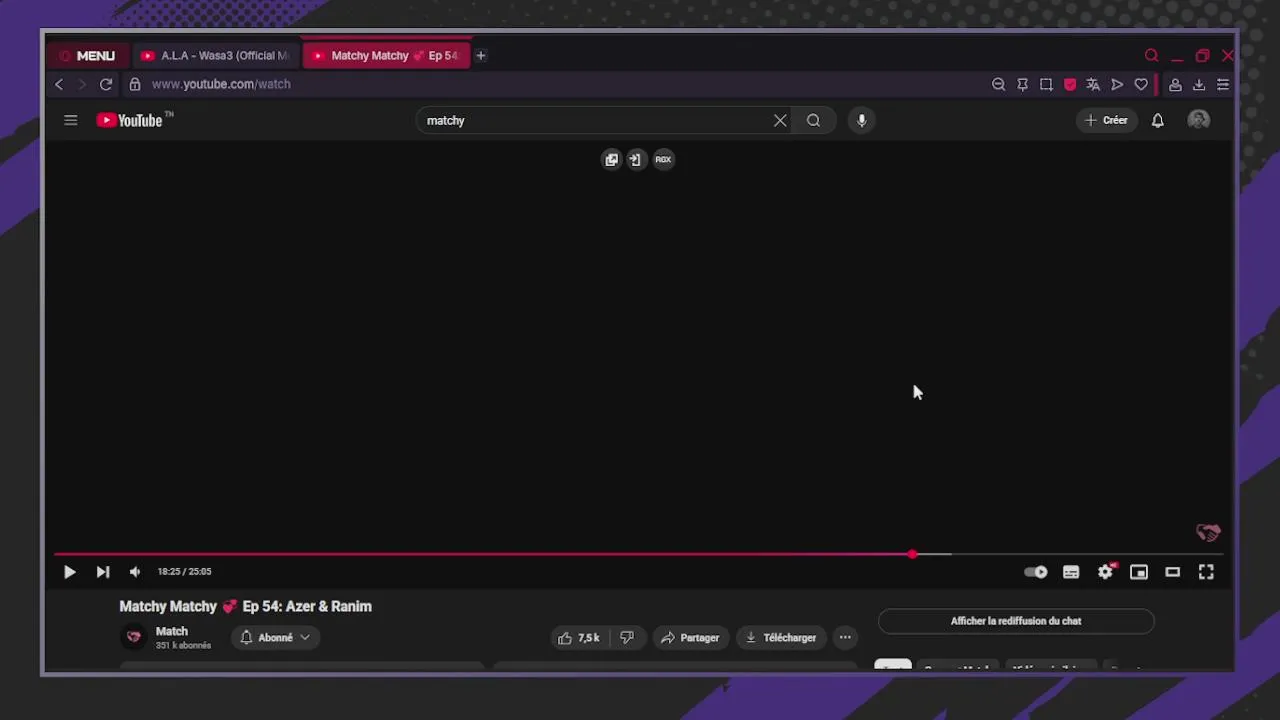Start voice search with microphone

(862, 120)
